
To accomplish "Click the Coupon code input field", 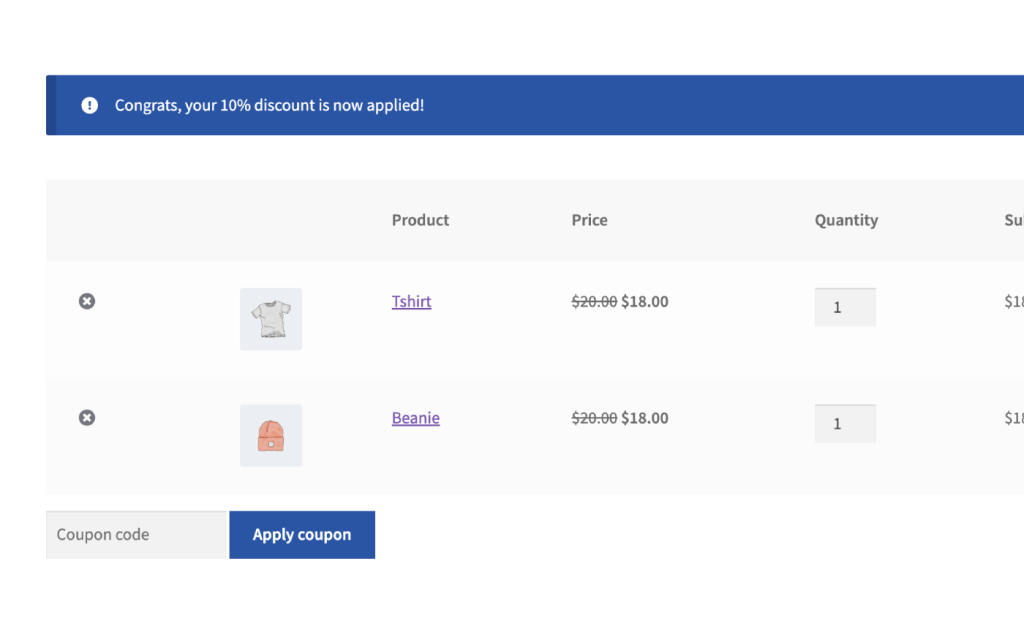I will point(135,534).
